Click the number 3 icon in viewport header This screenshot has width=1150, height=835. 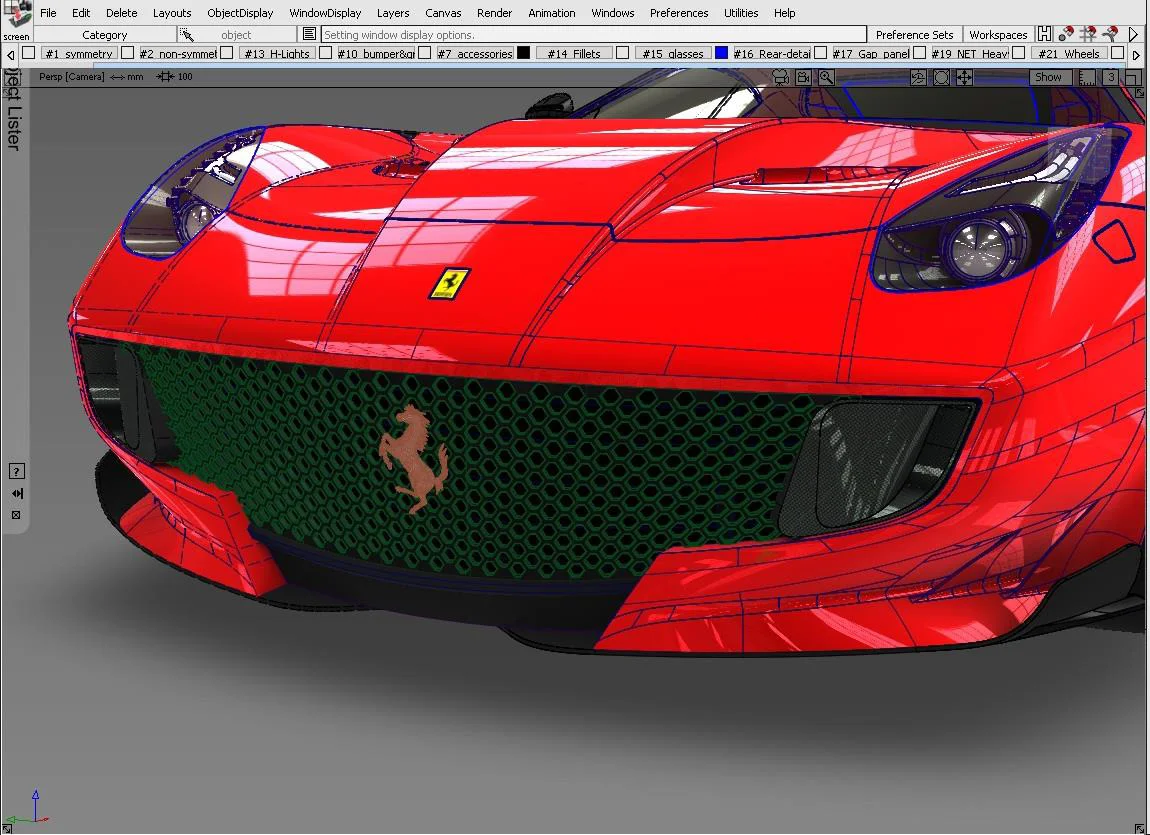point(1111,77)
